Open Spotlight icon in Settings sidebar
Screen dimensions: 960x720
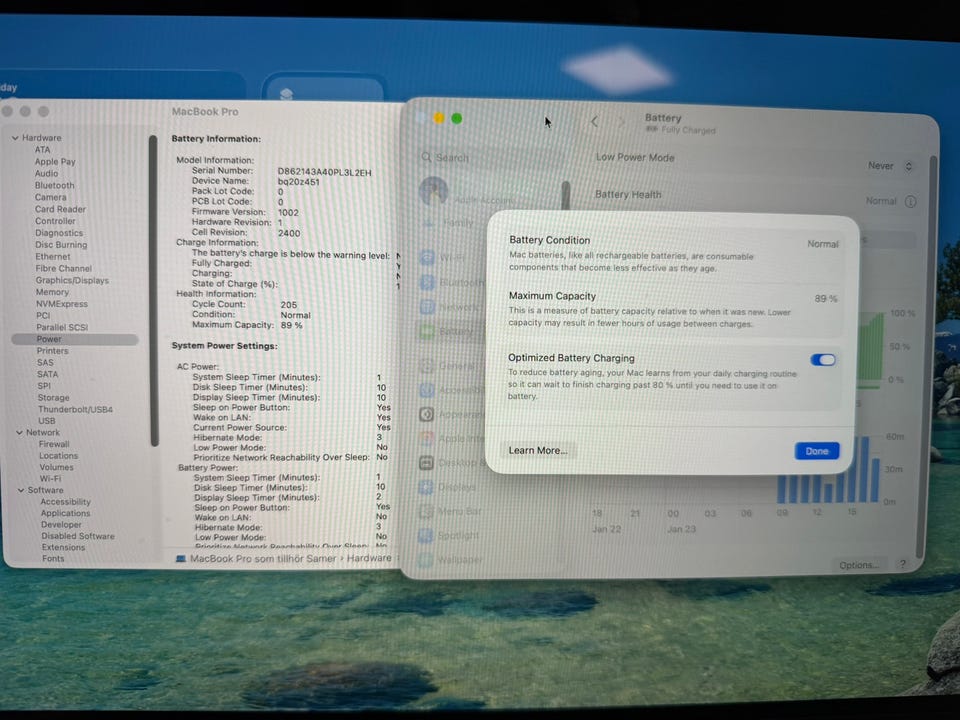(426, 536)
